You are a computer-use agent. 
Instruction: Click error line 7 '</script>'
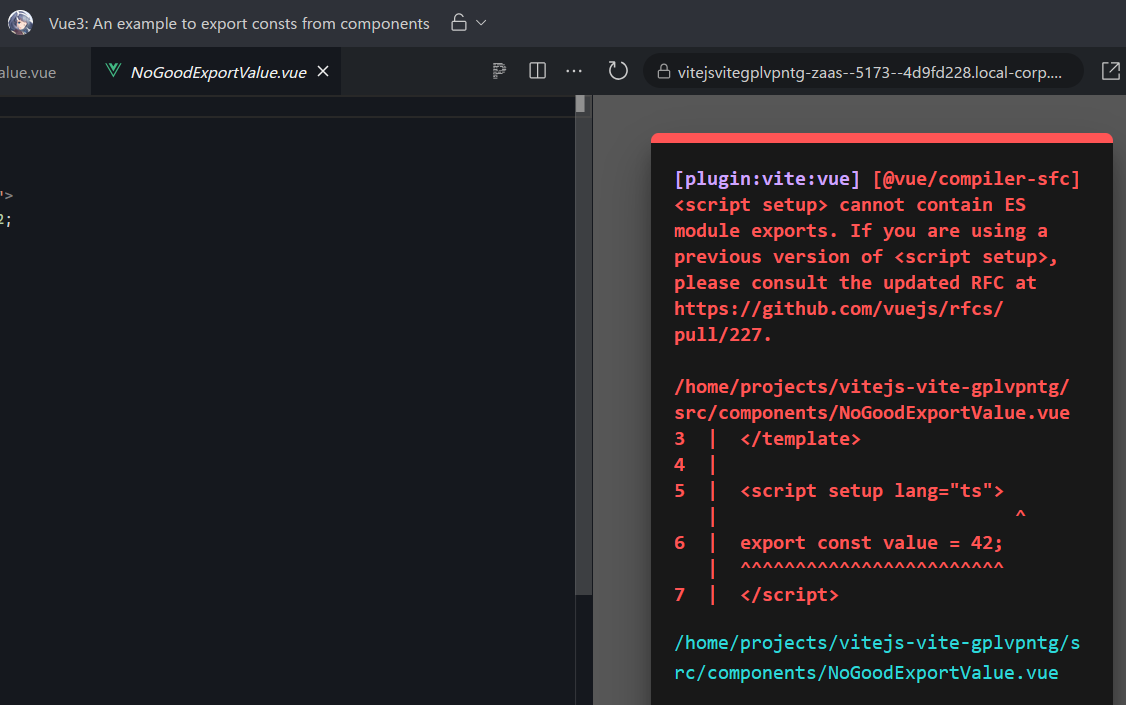[789, 595]
